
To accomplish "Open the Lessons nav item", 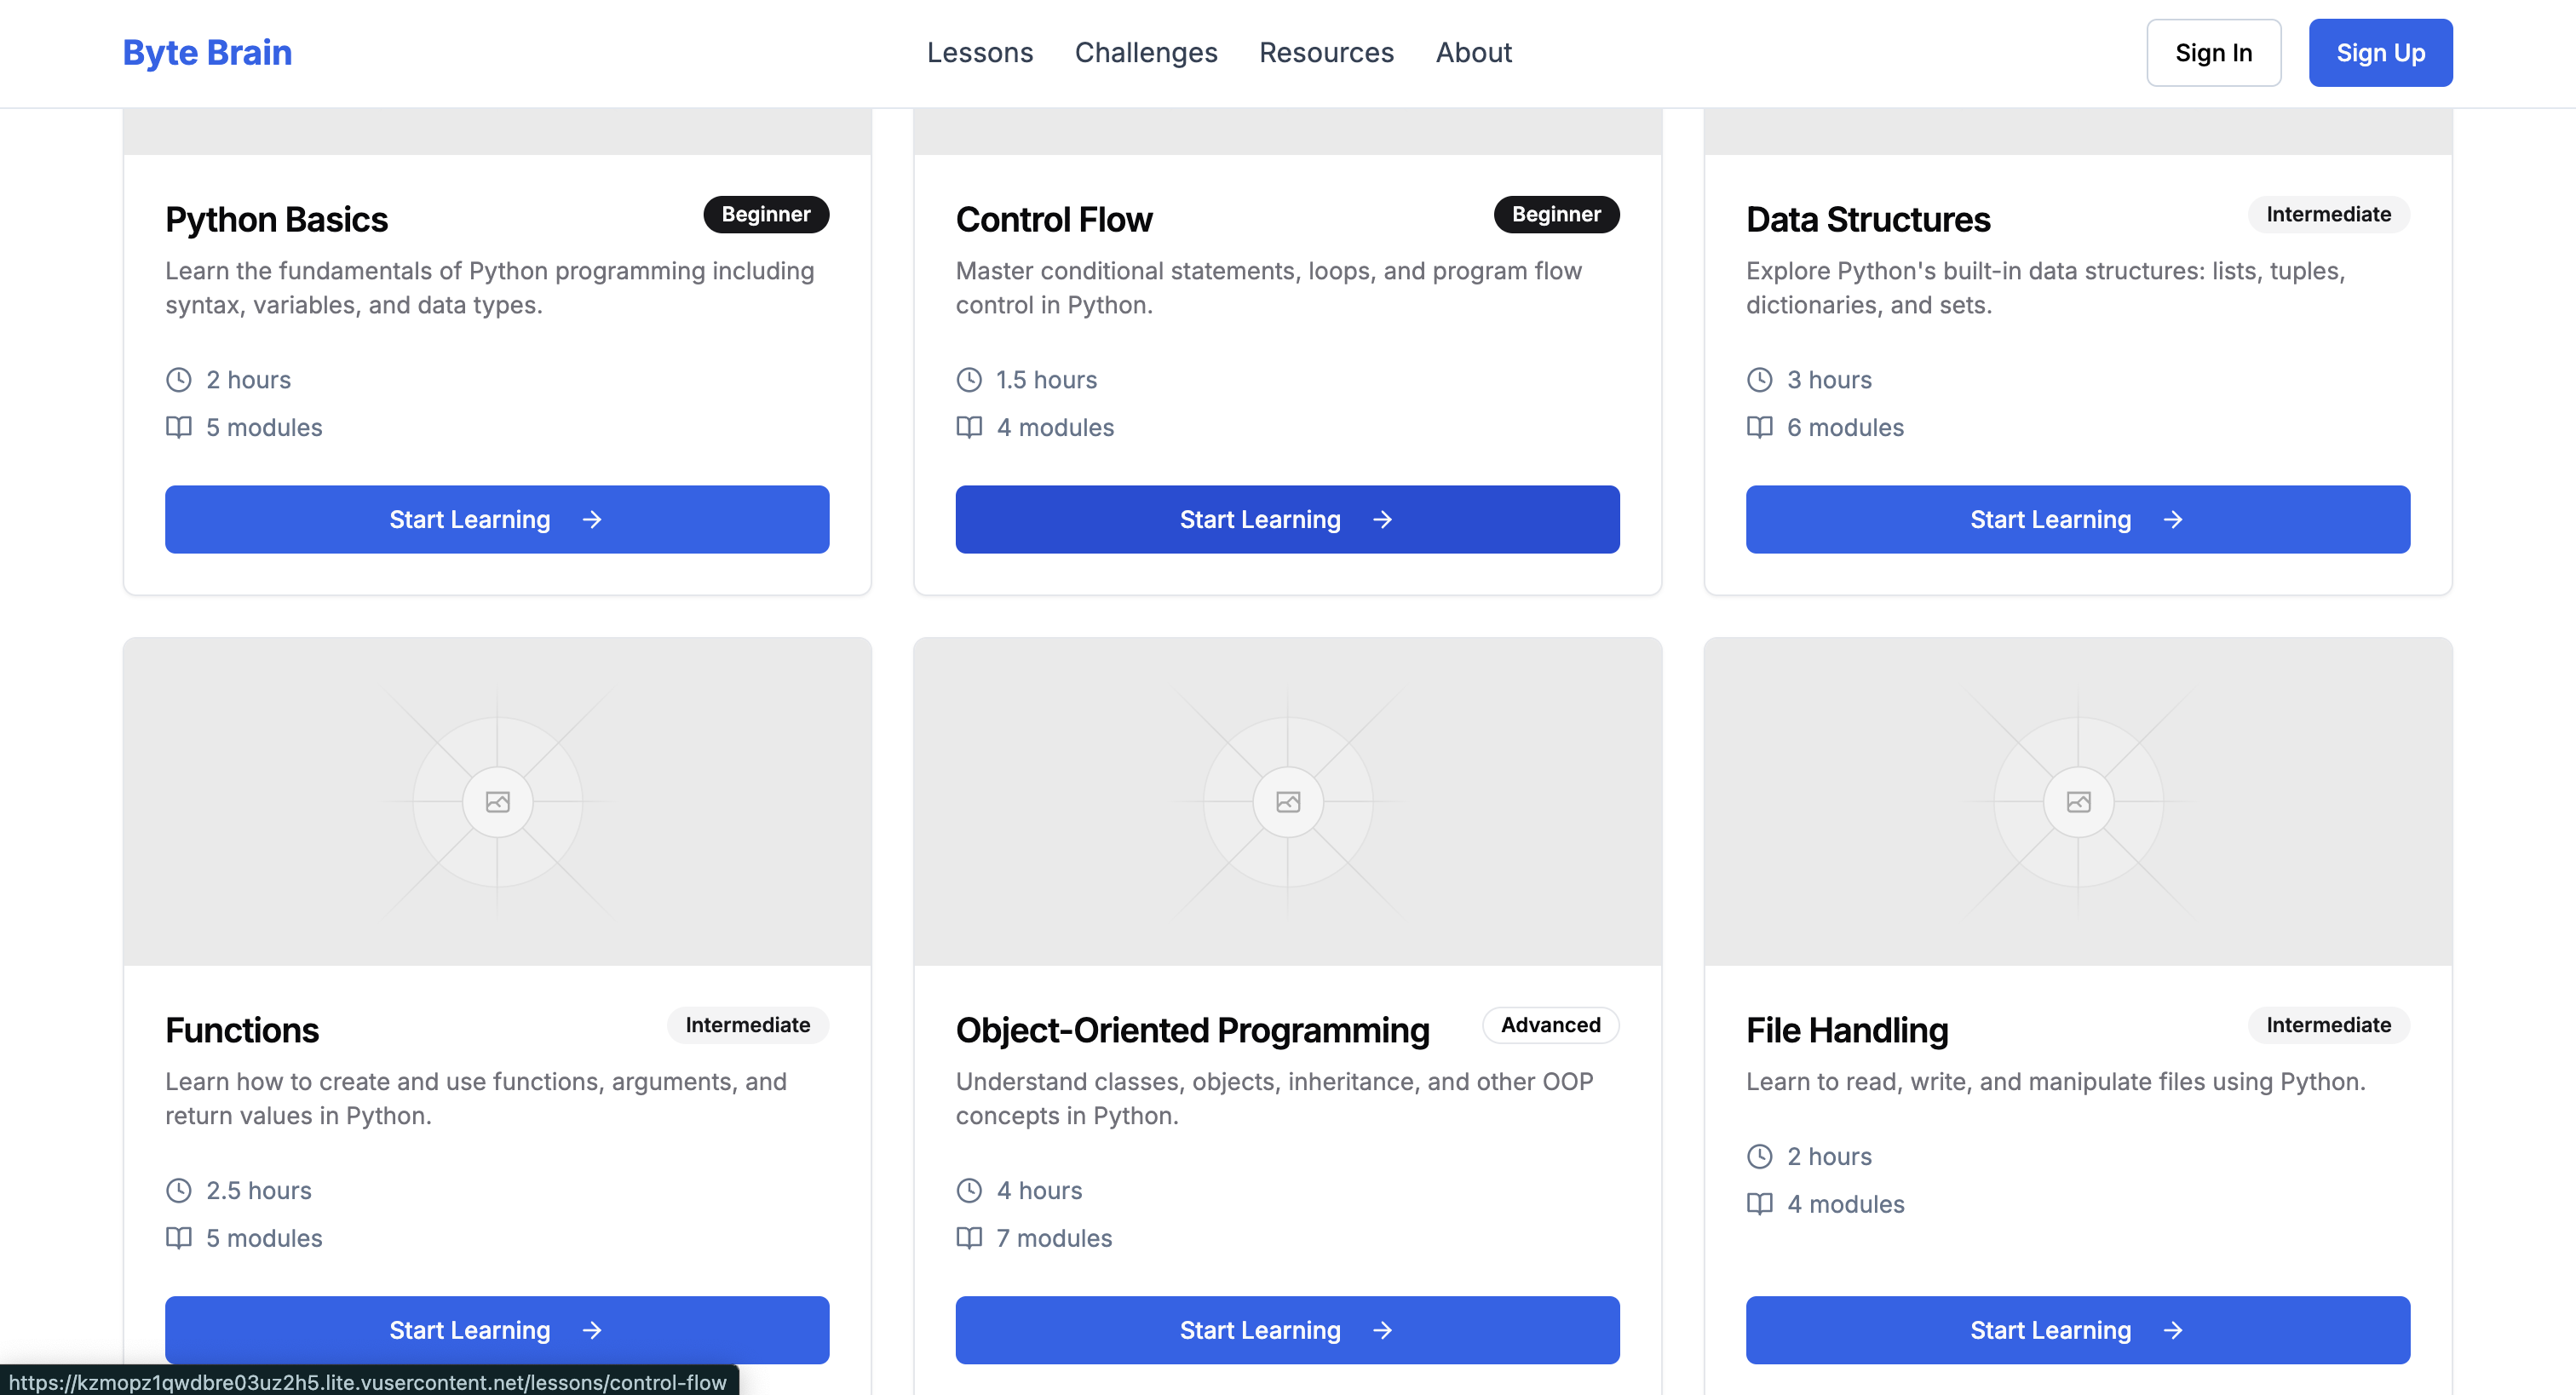I will (979, 53).
